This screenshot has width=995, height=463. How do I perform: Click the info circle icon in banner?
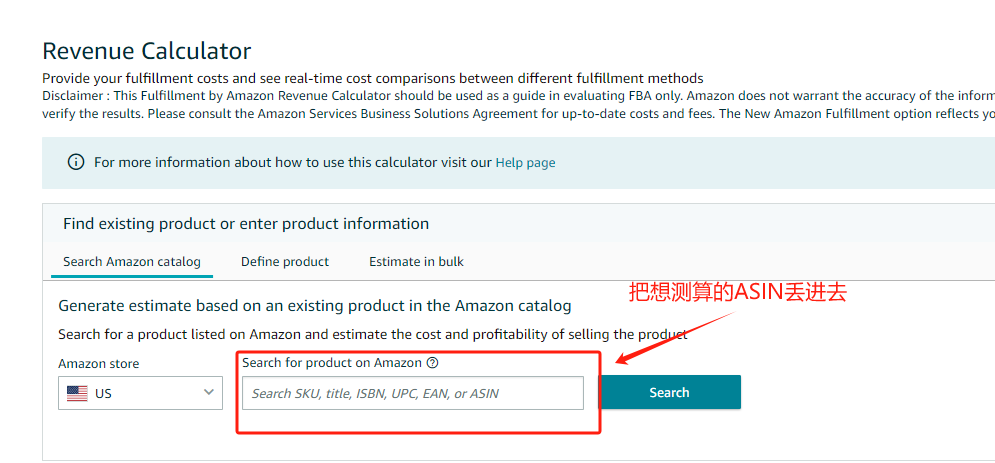[76, 162]
